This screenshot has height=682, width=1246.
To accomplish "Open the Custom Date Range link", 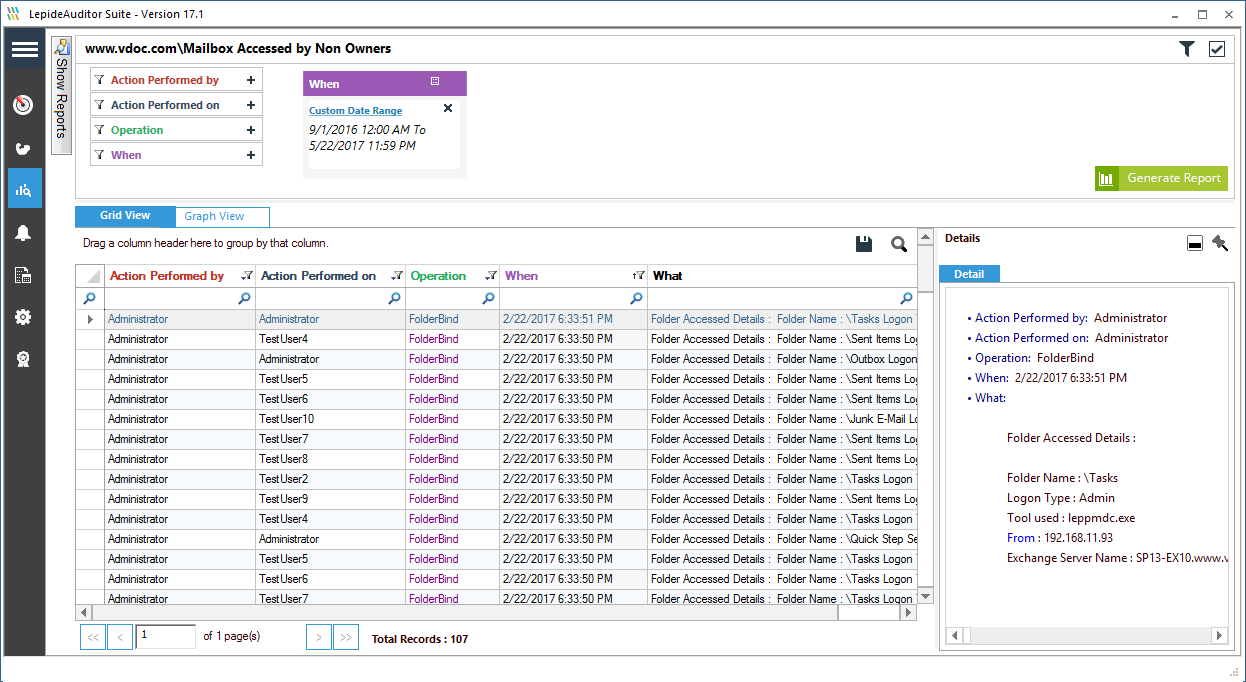I will click(355, 111).
